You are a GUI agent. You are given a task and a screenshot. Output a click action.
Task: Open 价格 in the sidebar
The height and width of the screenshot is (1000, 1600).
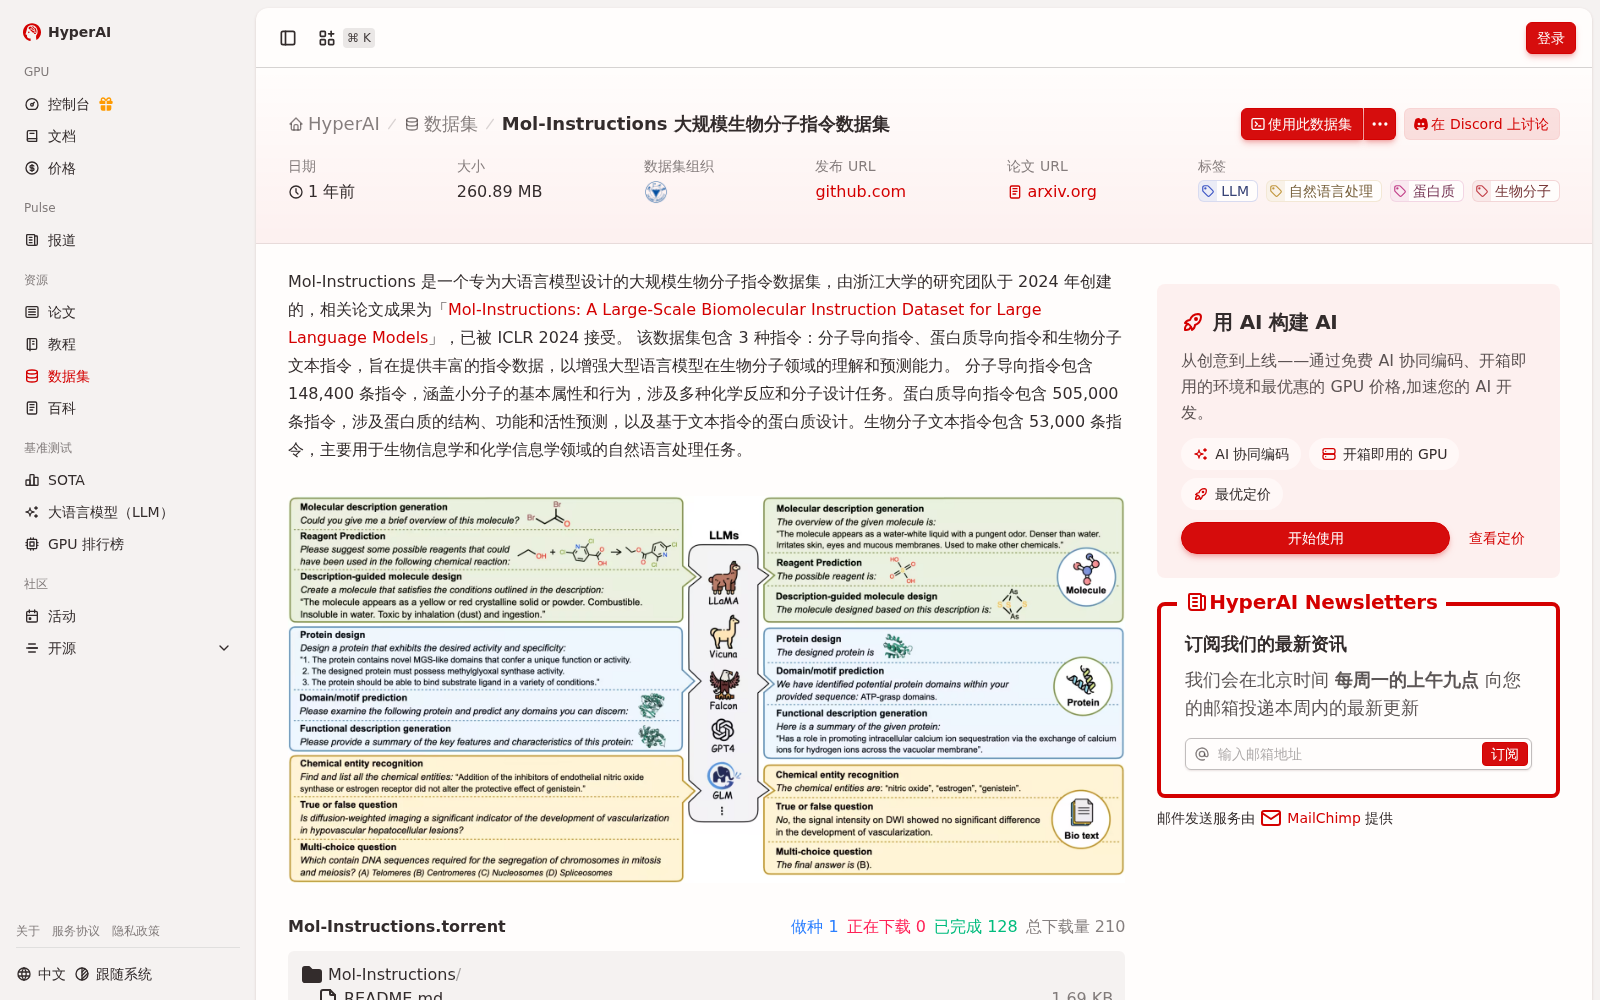pyautogui.click(x=62, y=168)
